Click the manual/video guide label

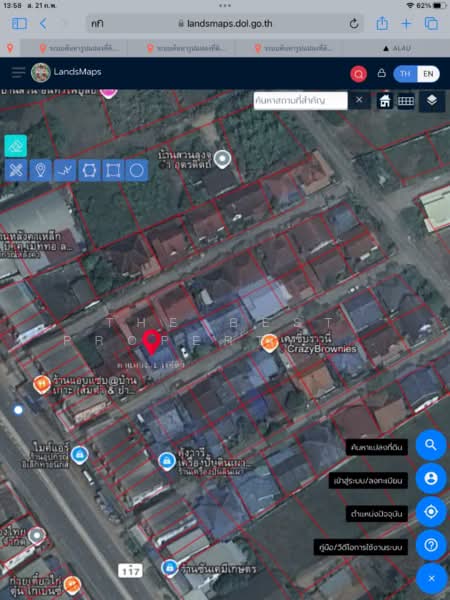point(360,547)
